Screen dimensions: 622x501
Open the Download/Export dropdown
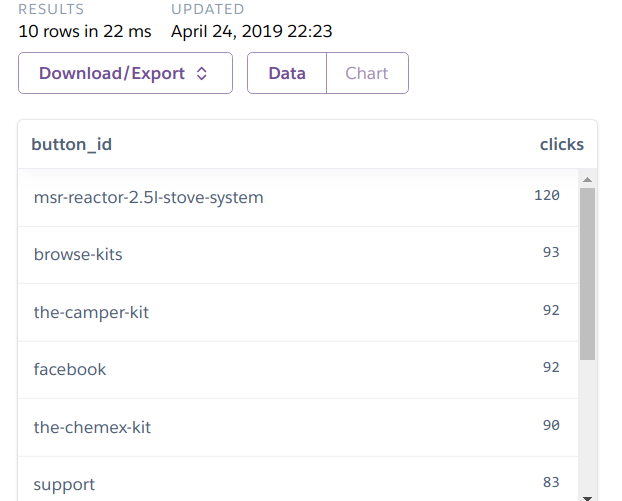(x=124, y=73)
